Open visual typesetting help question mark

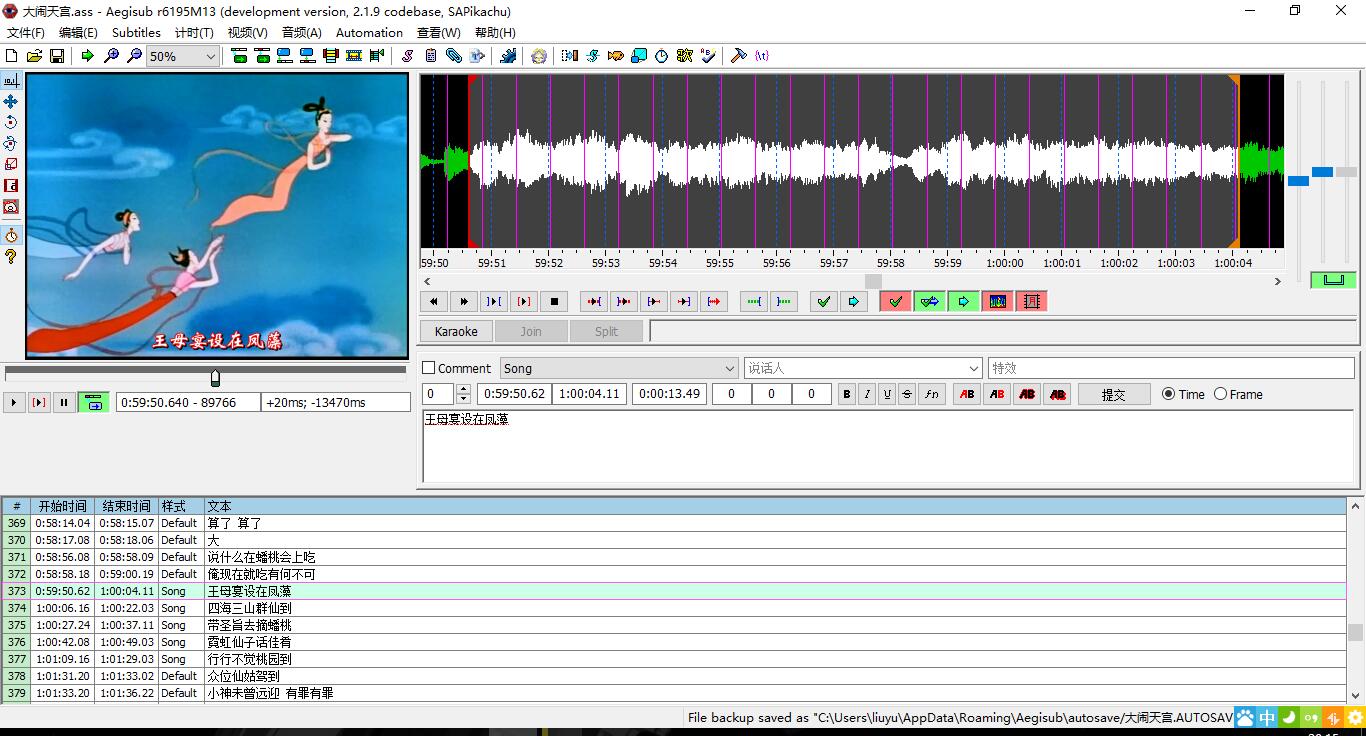(11, 257)
